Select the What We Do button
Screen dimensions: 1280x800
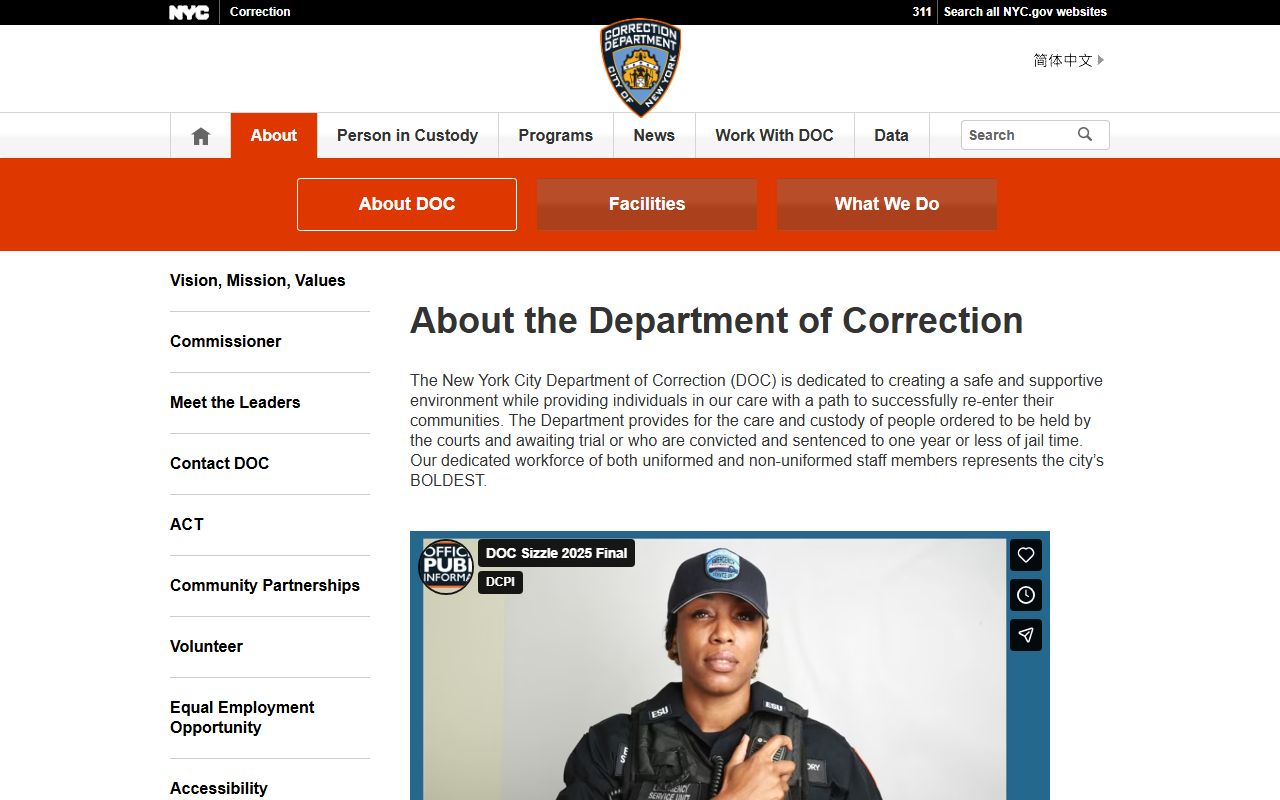coord(887,204)
